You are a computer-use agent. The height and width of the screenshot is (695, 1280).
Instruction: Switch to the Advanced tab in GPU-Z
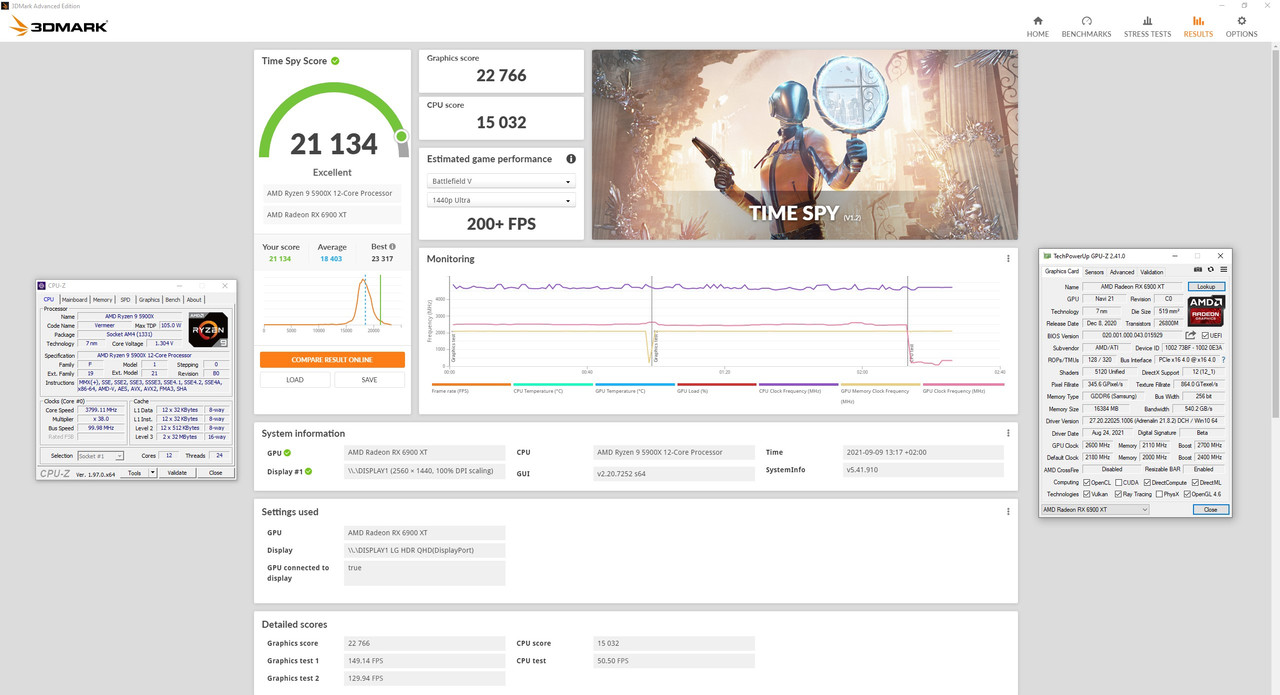point(1122,272)
